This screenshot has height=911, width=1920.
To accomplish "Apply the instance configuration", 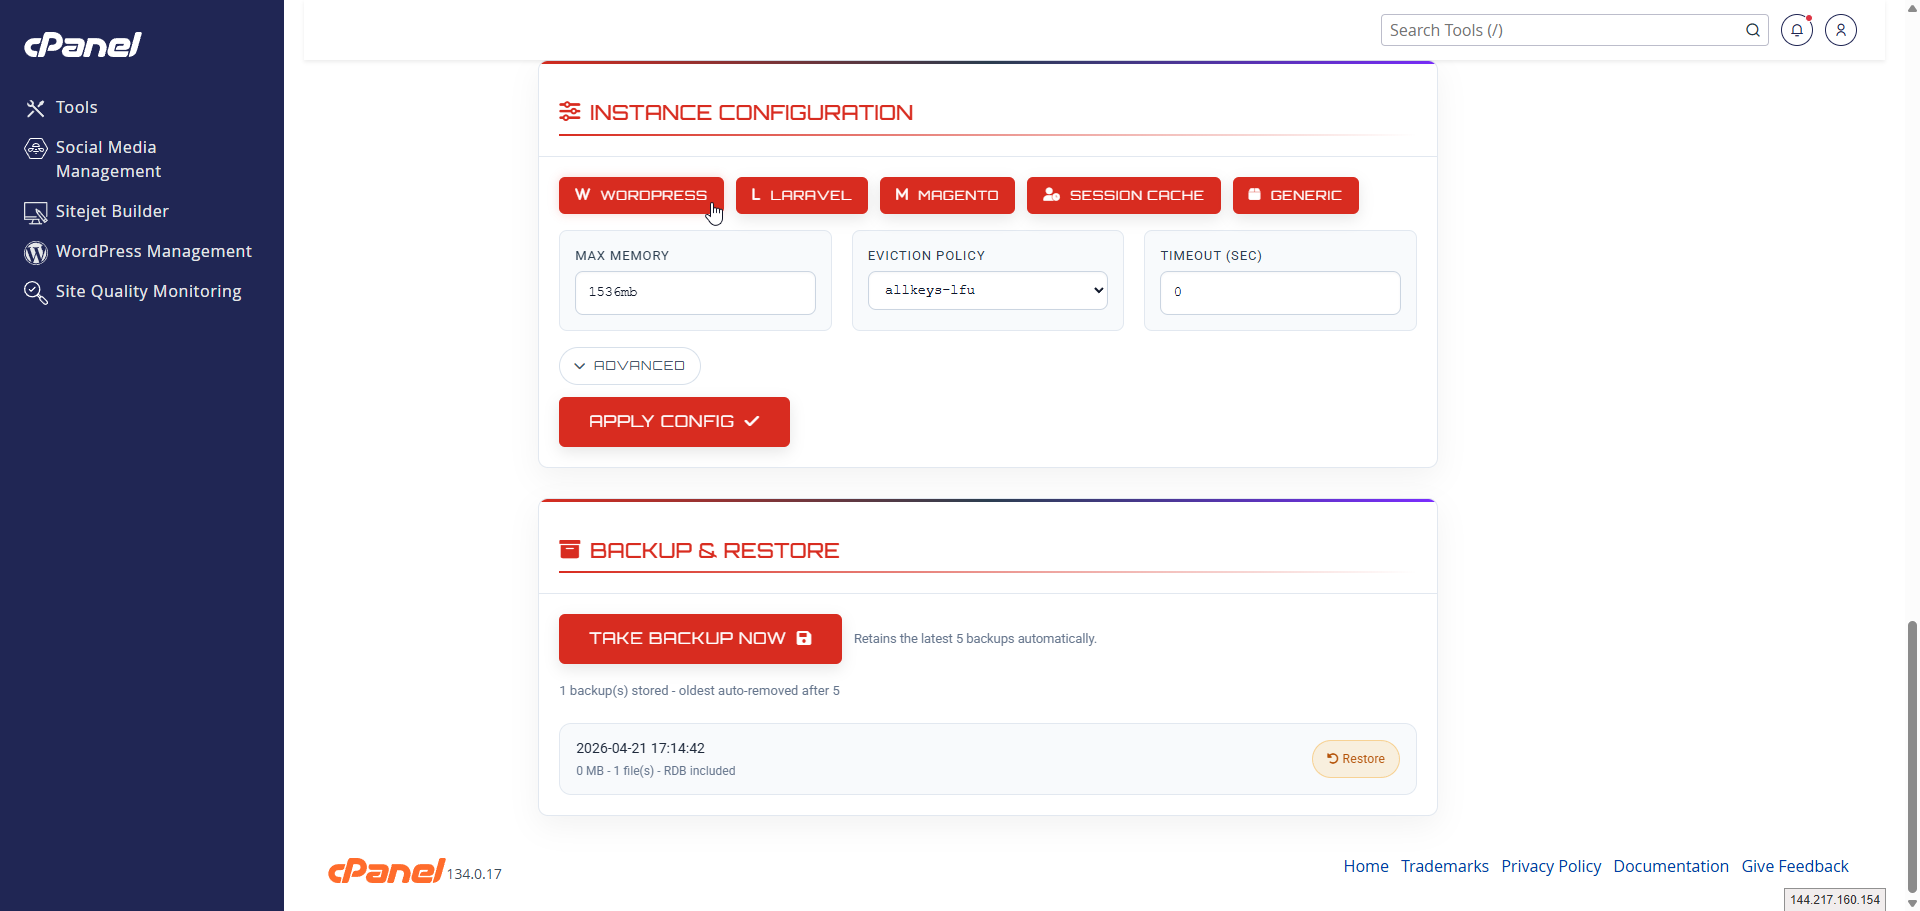I will pyautogui.click(x=674, y=421).
